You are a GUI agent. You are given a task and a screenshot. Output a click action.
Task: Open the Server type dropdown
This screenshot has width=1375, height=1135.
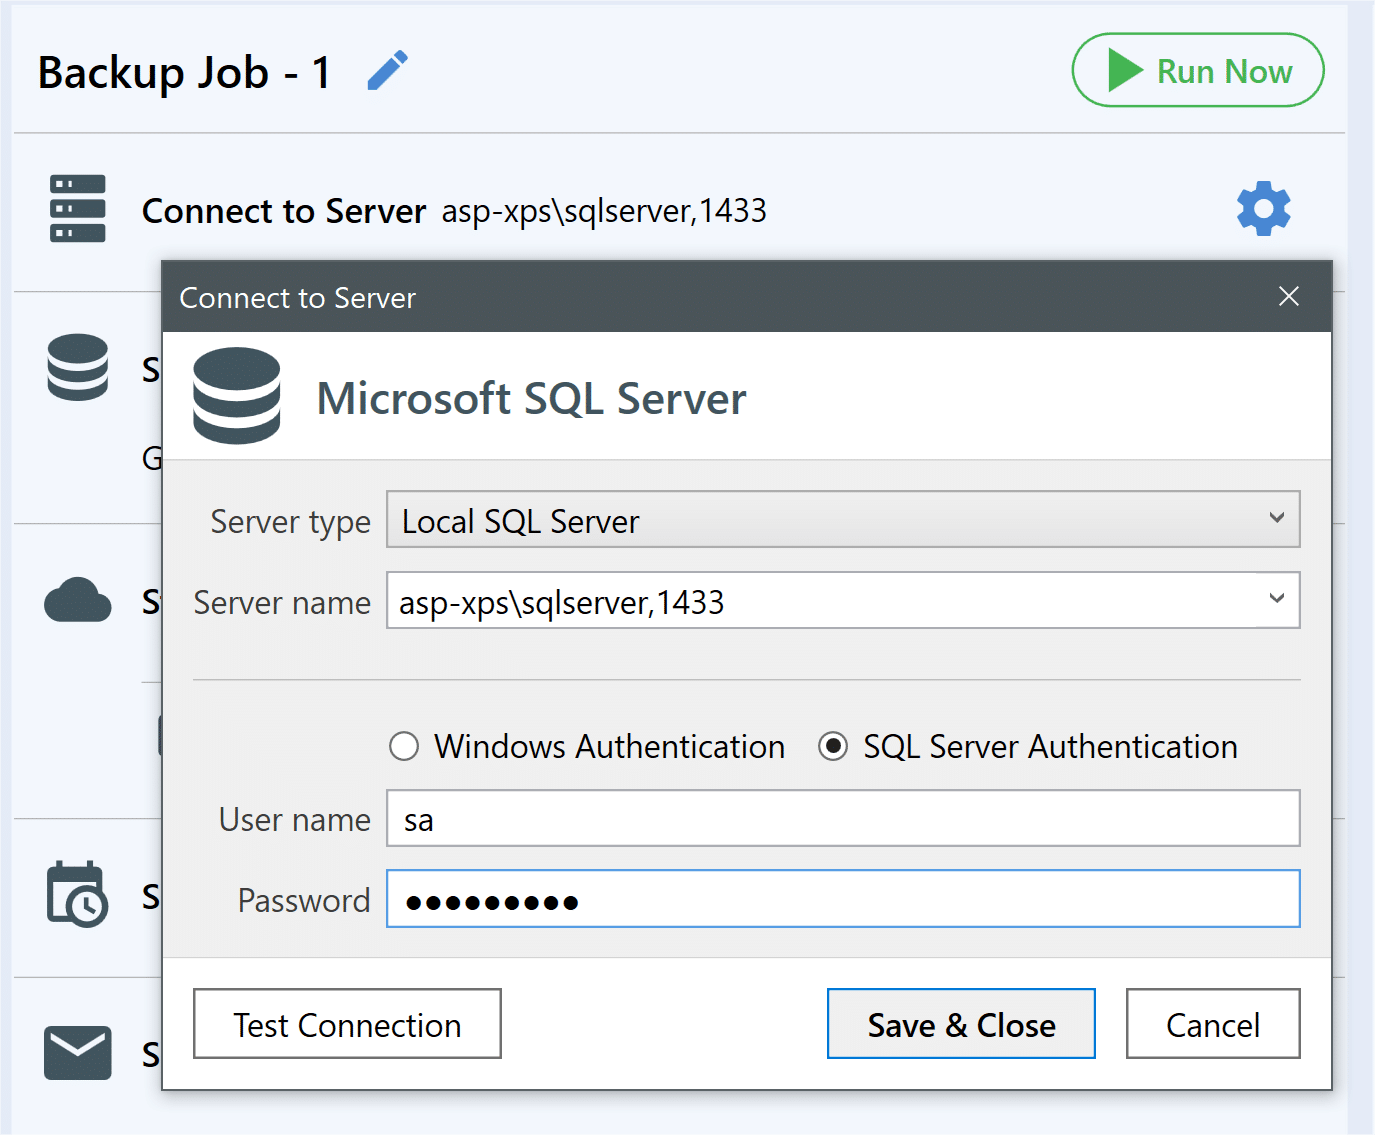click(843, 519)
